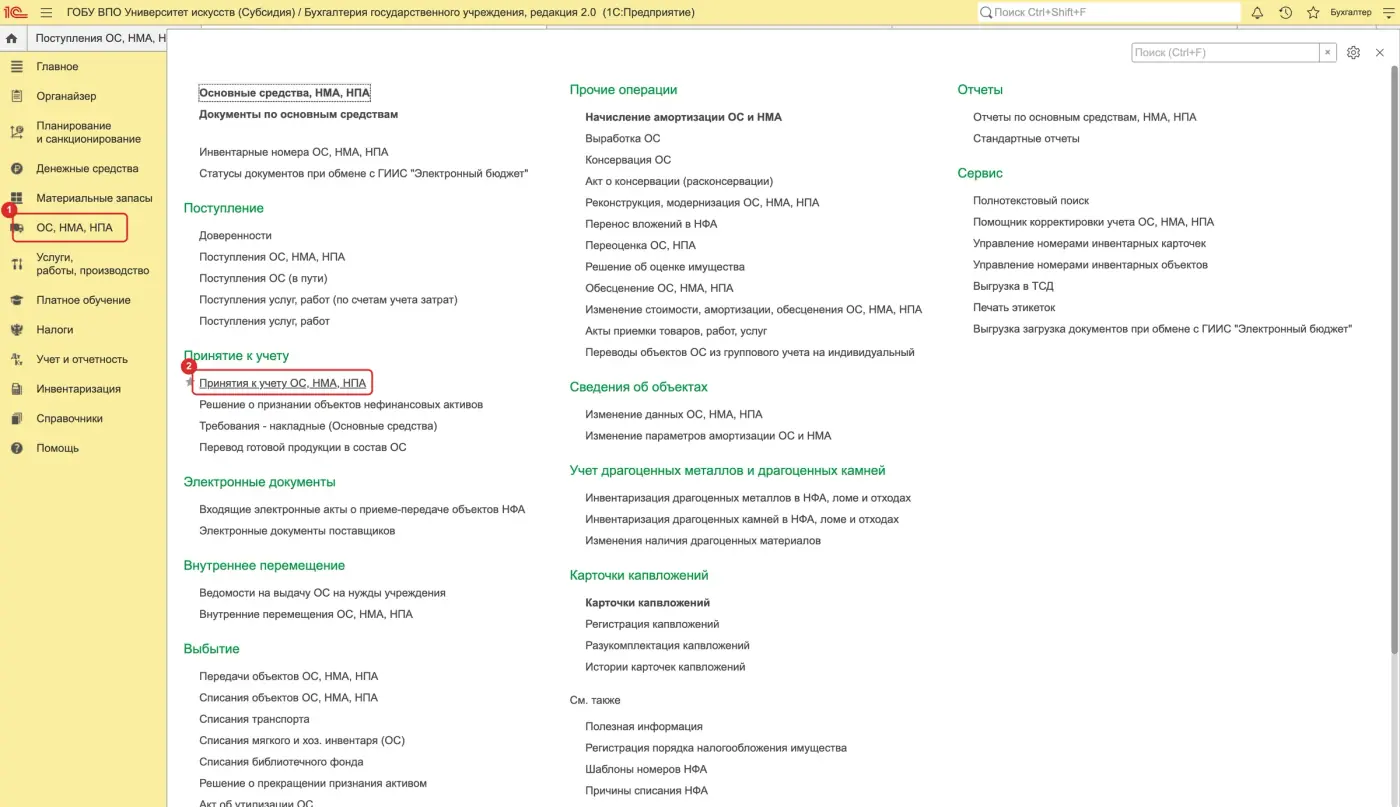
Task: Focus the menu Поиск (Ctrl+F) field
Action: coord(1225,53)
